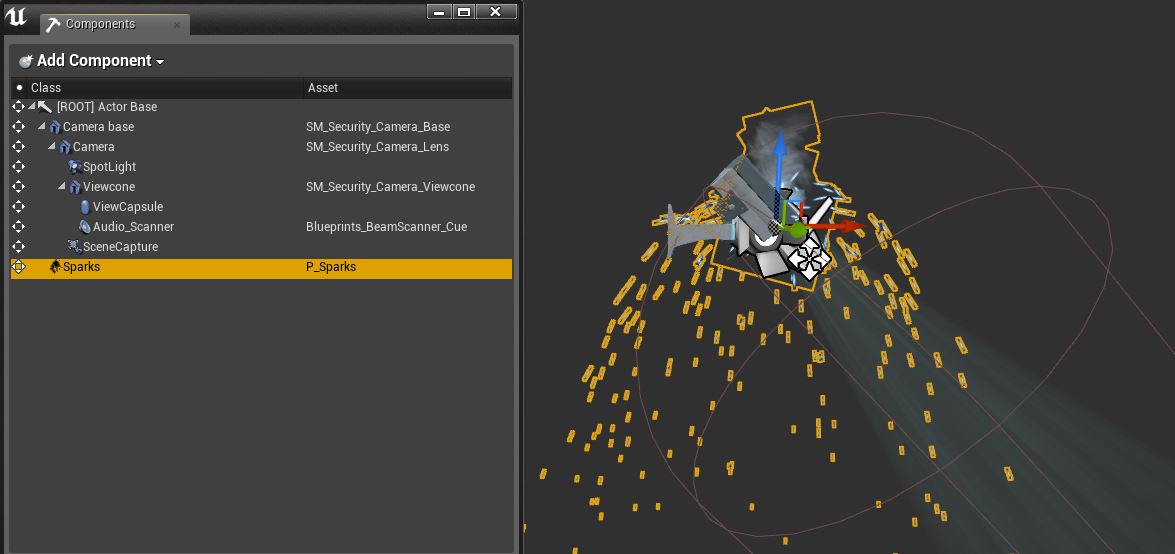Open the Add Component dropdown
This screenshot has width=1175, height=554.
(91, 61)
